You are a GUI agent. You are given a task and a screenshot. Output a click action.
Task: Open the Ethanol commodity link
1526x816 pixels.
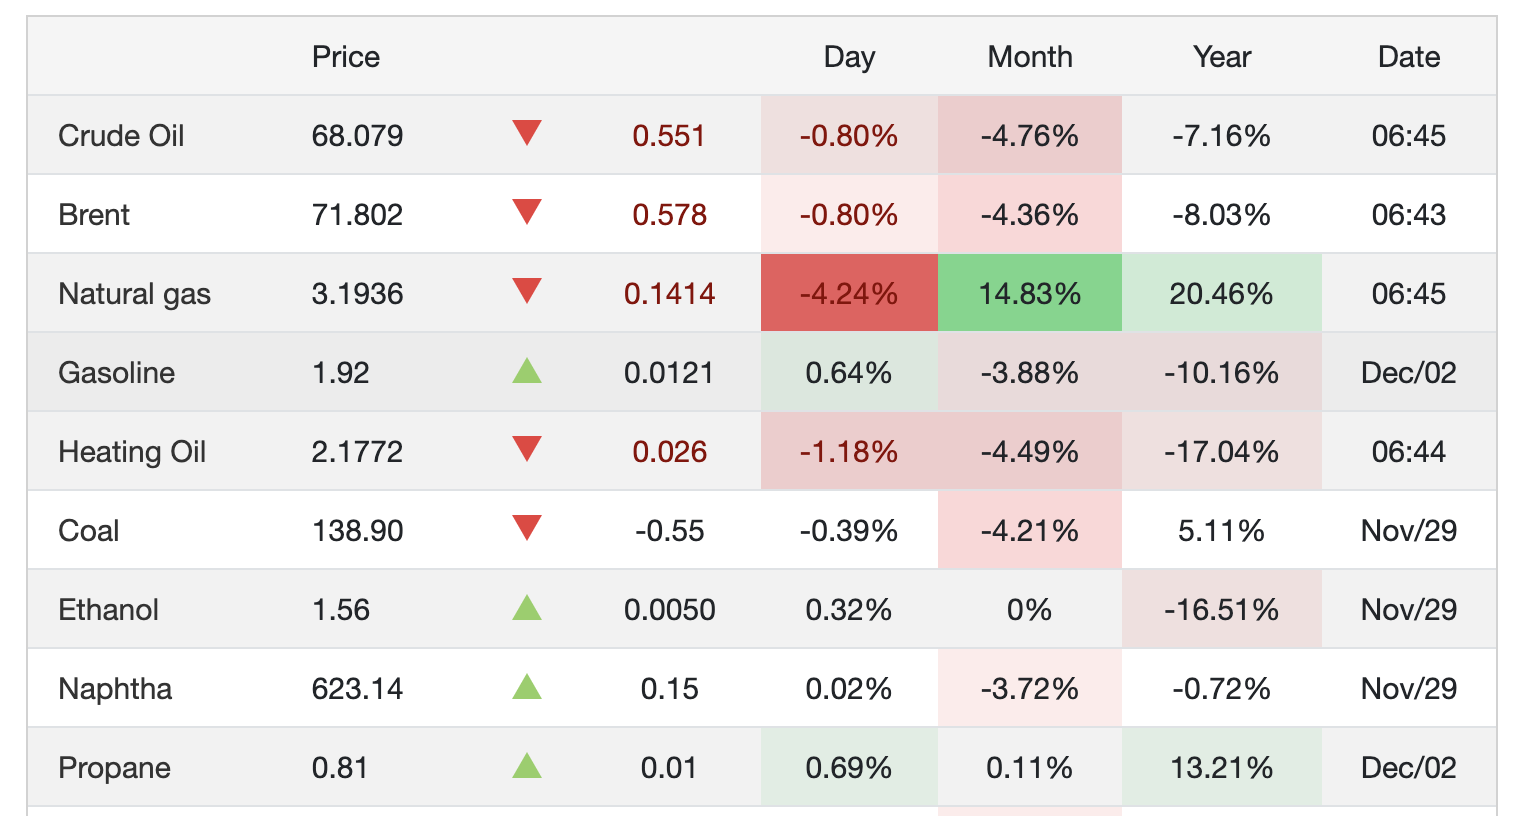[x=109, y=609]
